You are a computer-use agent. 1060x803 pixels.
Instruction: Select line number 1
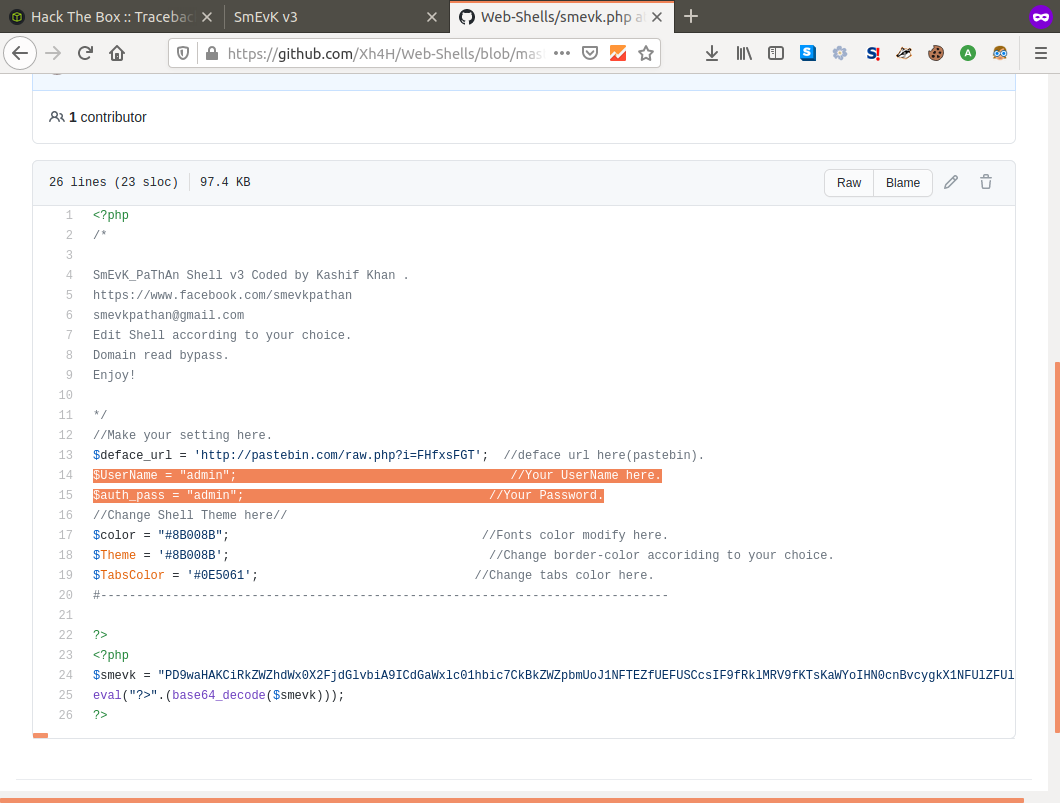pos(69,215)
